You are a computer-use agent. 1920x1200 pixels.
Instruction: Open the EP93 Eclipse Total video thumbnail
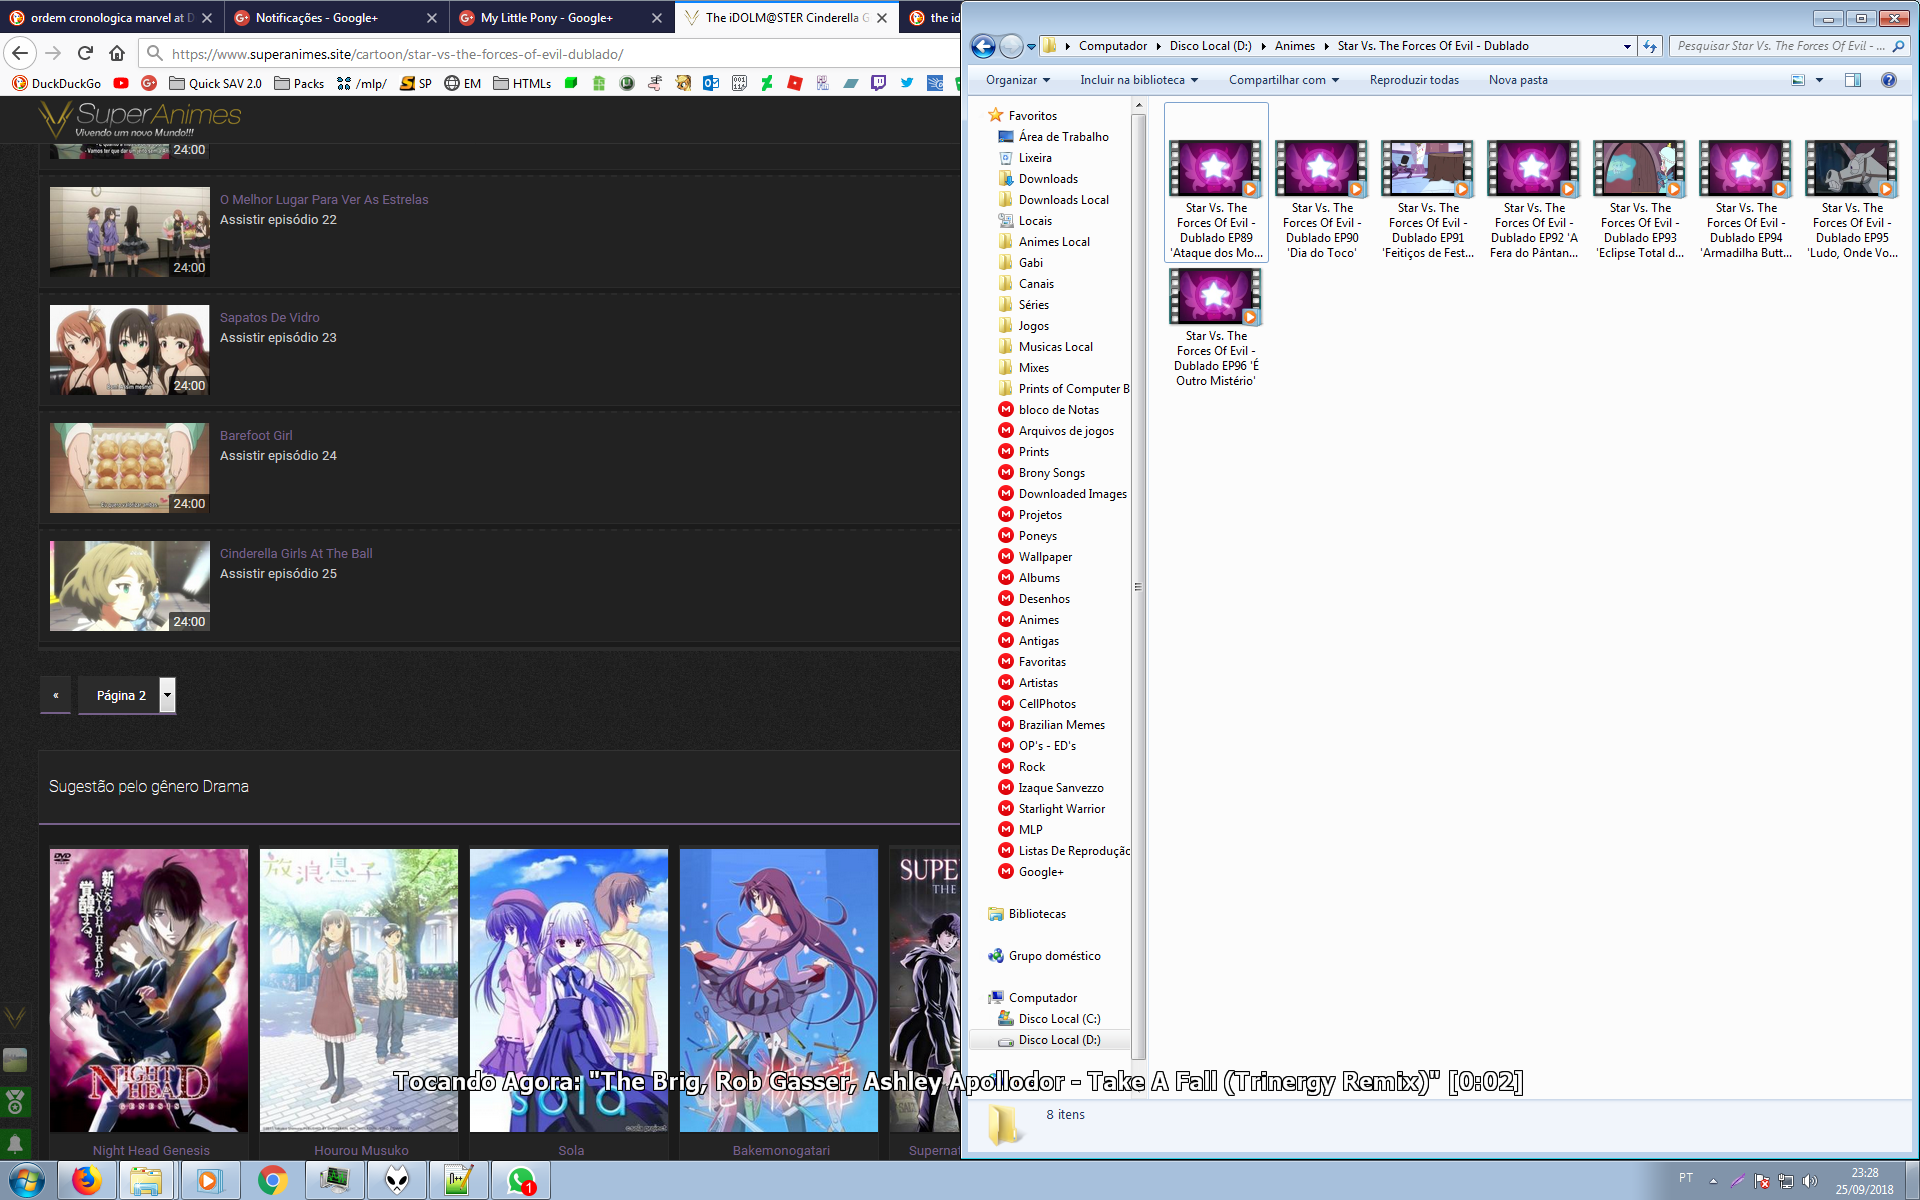[1639, 168]
